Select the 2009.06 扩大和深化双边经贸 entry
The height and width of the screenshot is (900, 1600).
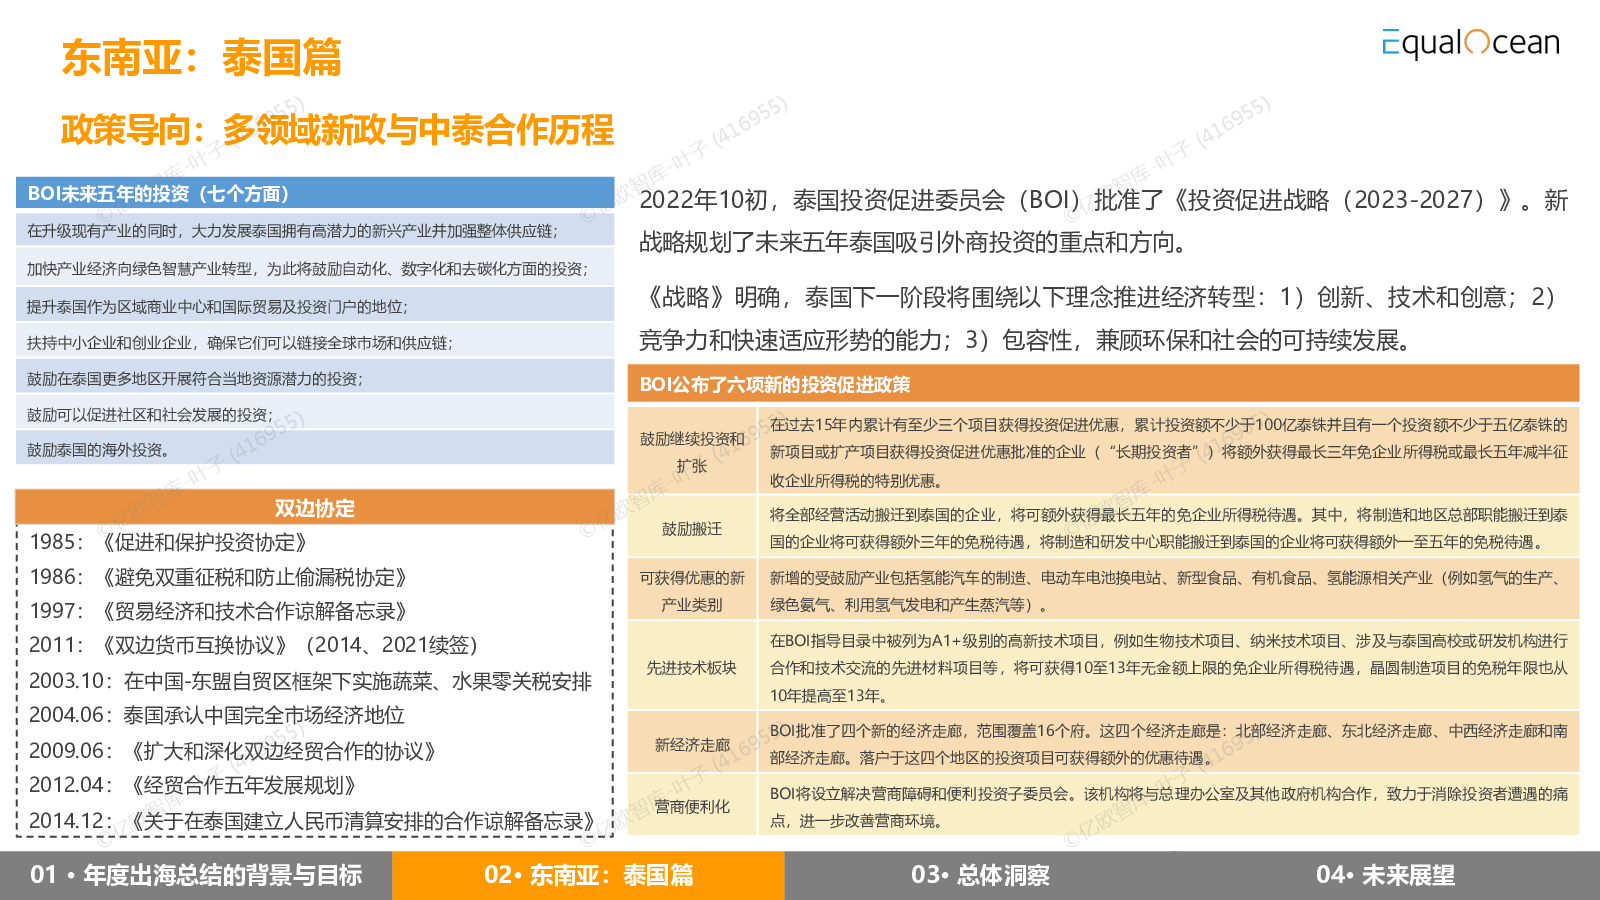[x=233, y=751]
